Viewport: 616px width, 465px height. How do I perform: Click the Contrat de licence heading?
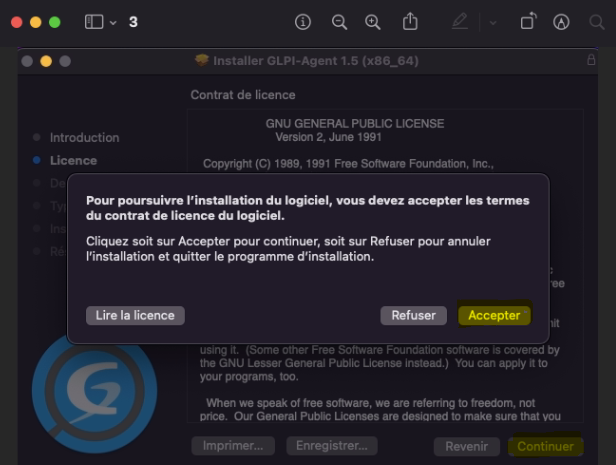pos(243,95)
